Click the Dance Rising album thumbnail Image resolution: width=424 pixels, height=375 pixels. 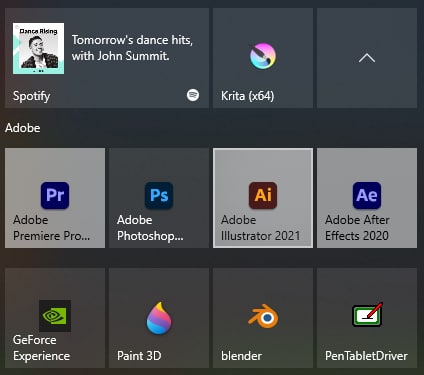coord(39,49)
